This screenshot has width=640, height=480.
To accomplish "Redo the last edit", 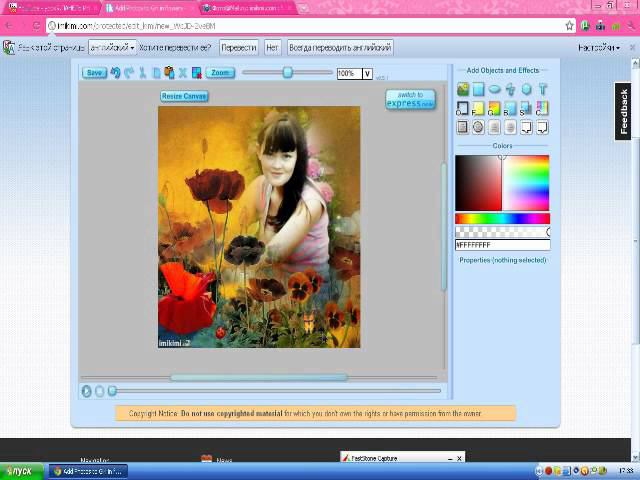I will [129, 73].
